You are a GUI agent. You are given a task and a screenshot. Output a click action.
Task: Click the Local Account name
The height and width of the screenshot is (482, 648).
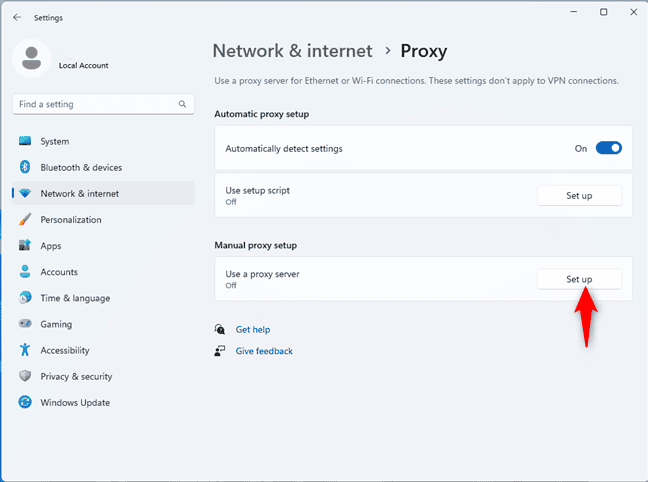[x=83, y=65]
